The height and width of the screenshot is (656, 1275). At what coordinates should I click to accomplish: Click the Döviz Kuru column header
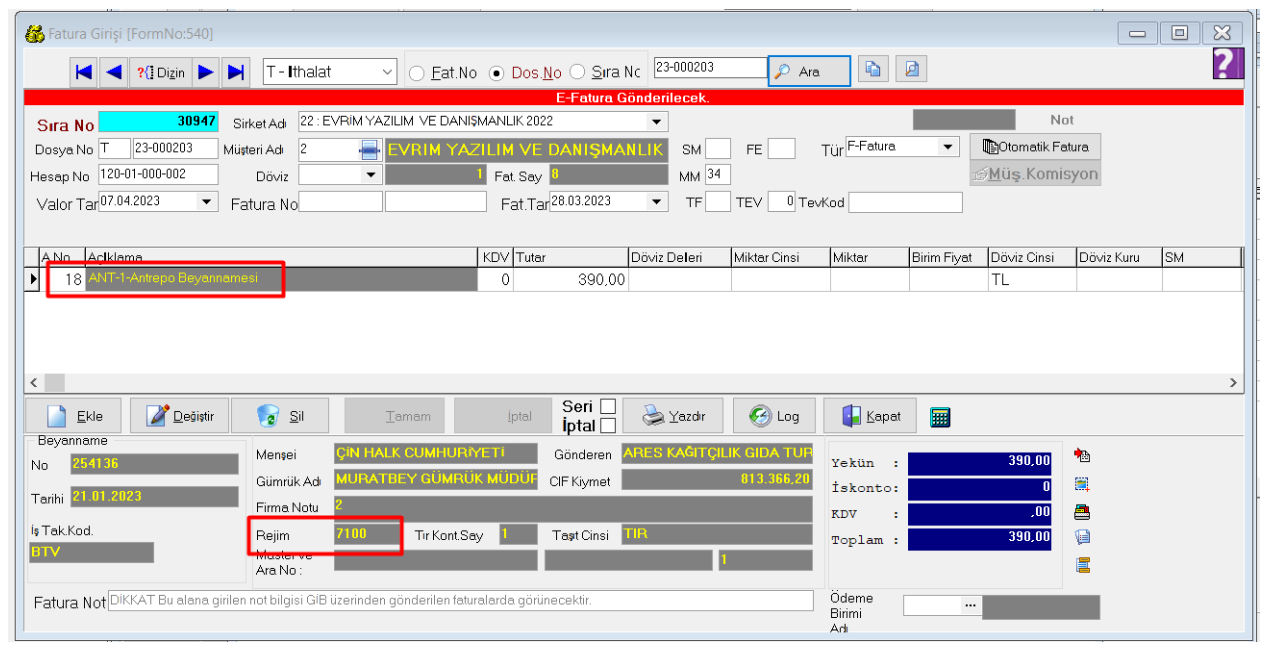1118,257
